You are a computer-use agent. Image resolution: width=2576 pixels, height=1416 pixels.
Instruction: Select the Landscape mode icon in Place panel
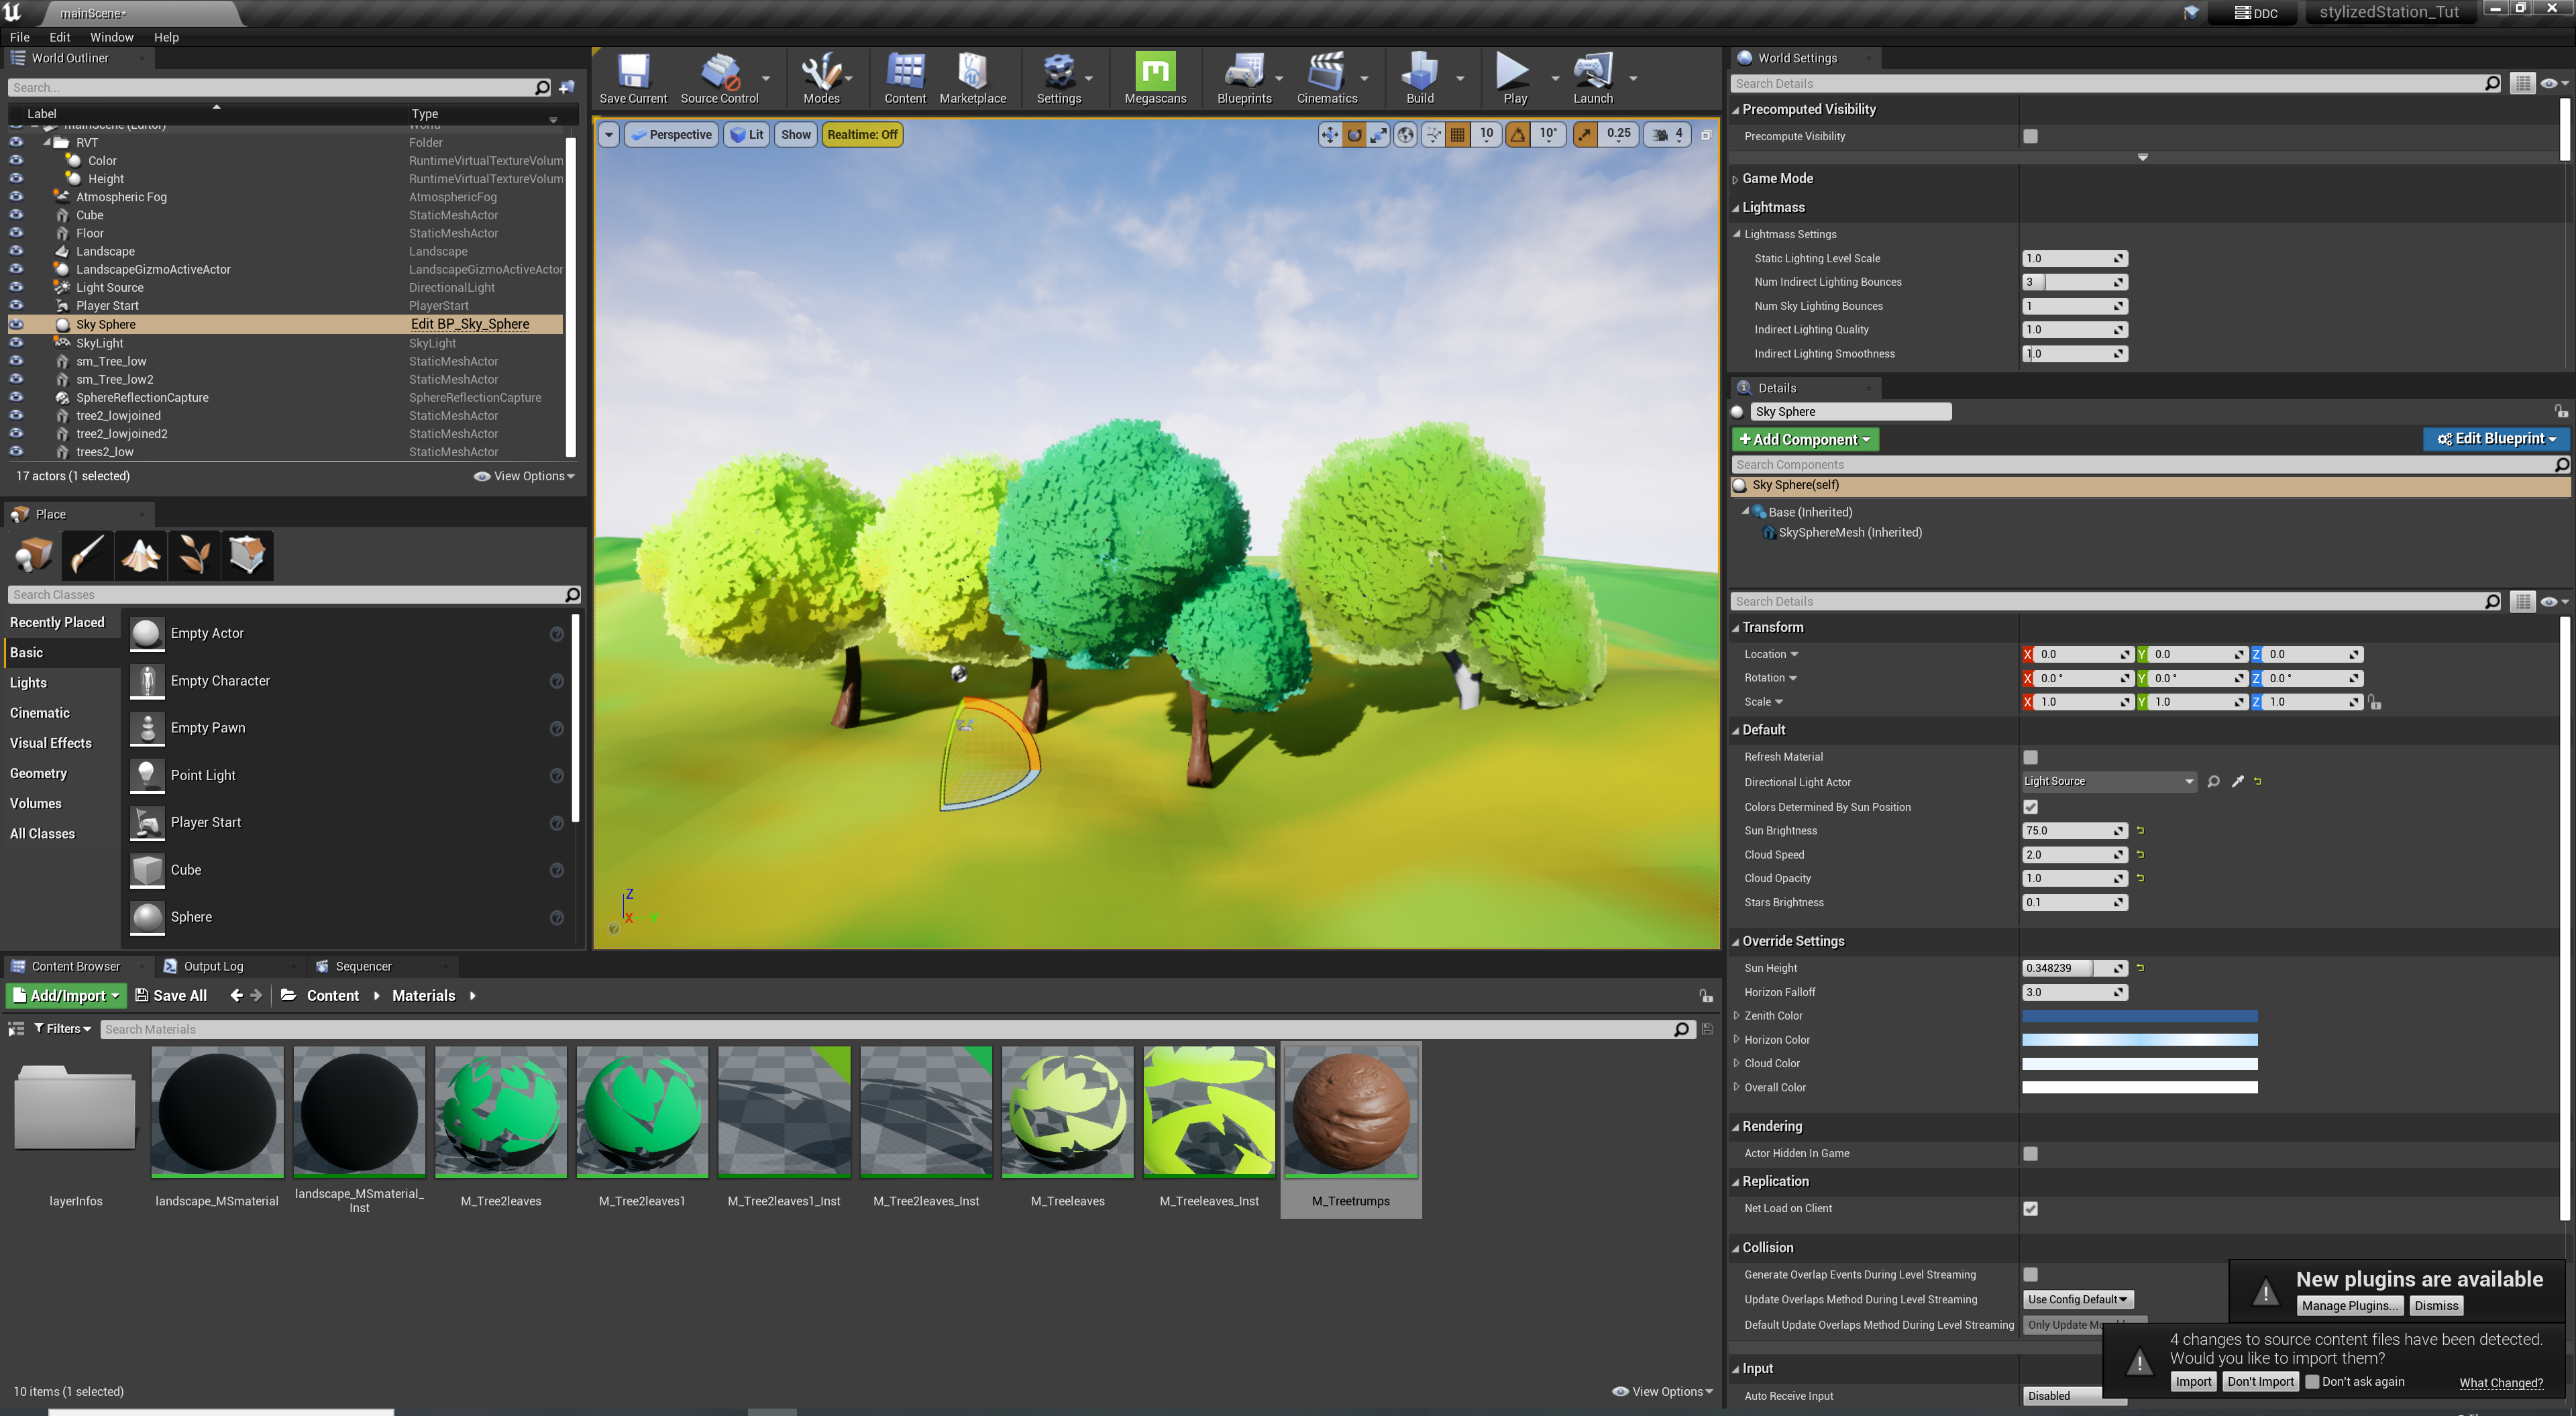[x=141, y=554]
